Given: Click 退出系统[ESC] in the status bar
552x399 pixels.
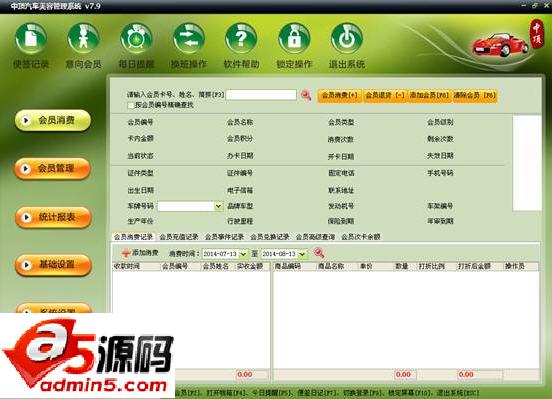Looking at the screenshot, I should click(x=458, y=393).
